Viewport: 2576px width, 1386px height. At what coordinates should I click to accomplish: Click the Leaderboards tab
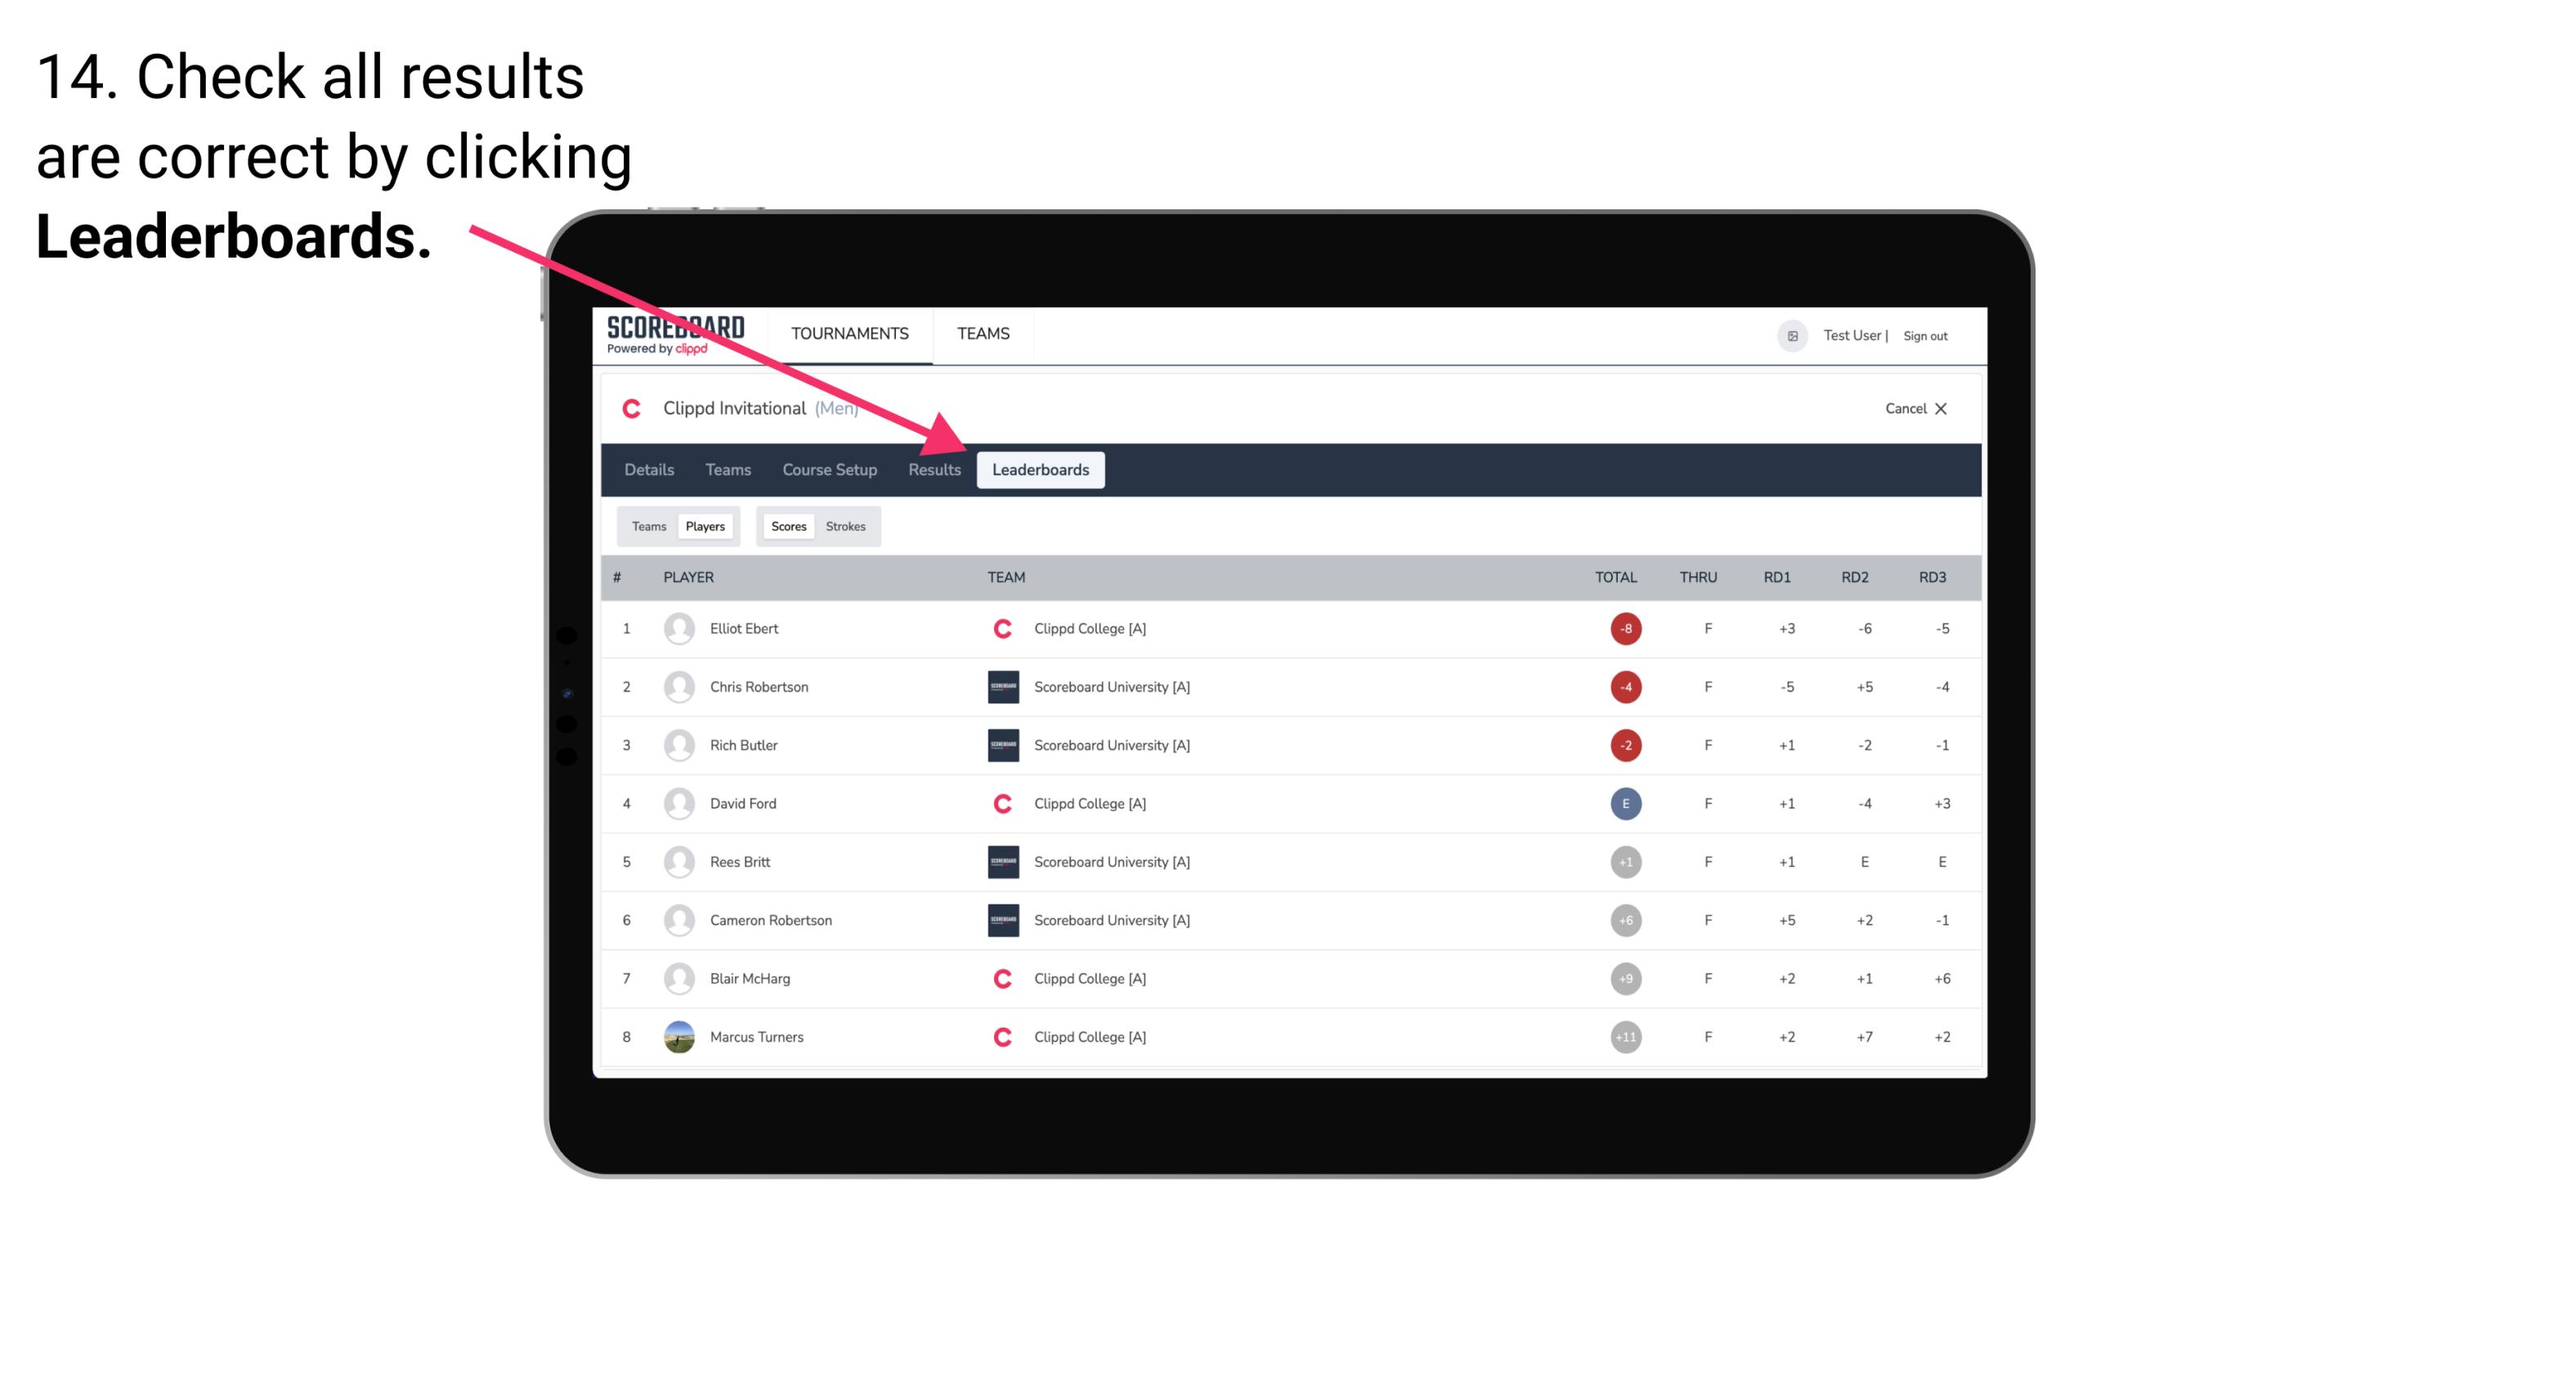tap(1041, 471)
